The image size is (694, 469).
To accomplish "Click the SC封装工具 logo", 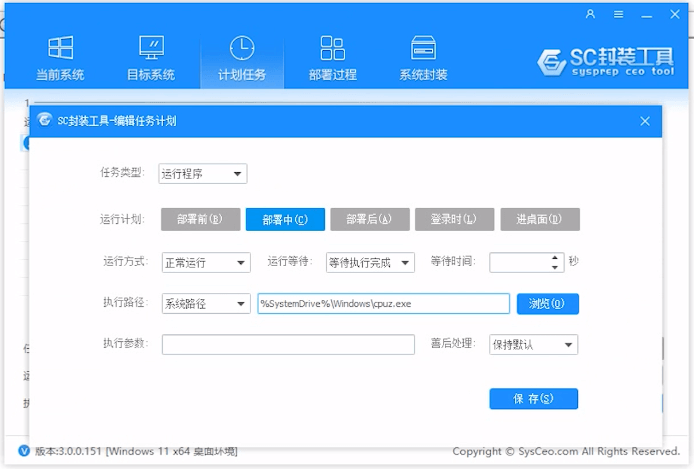I will (x=605, y=62).
